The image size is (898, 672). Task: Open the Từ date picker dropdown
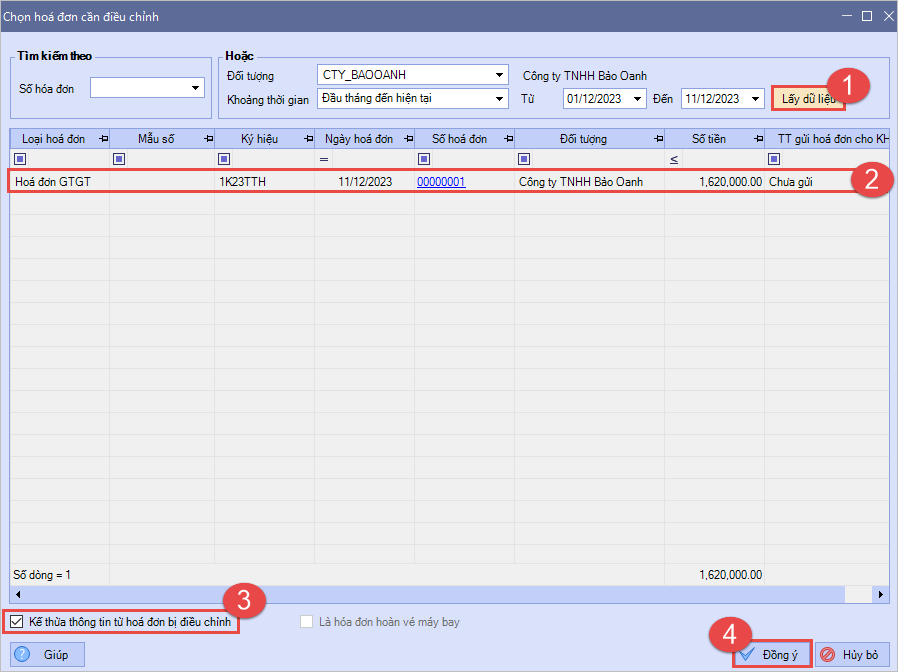click(637, 98)
